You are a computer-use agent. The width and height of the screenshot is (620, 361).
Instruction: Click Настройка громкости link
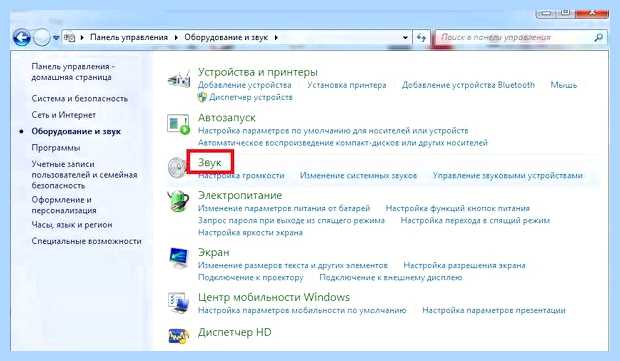coord(241,176)
